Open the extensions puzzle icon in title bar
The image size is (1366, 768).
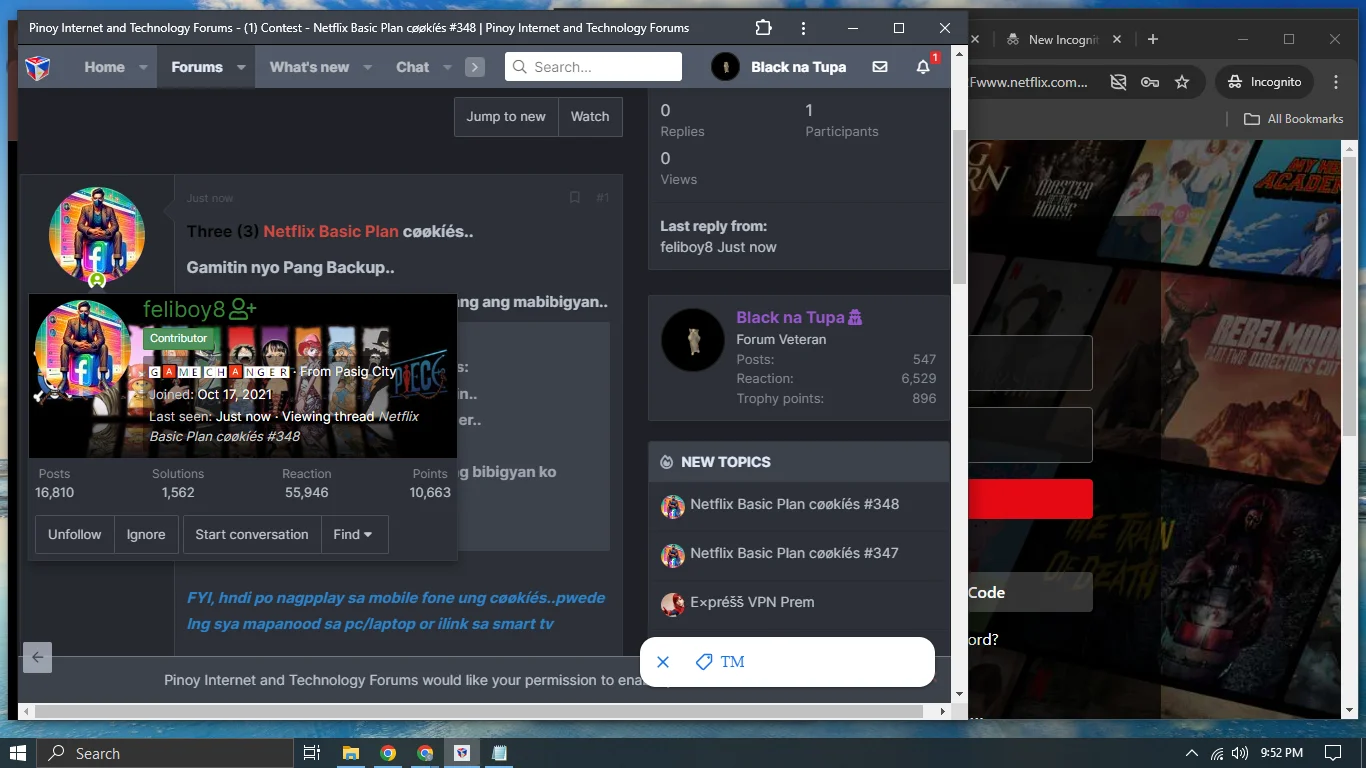pyautogui.click(x=763, y=28)
